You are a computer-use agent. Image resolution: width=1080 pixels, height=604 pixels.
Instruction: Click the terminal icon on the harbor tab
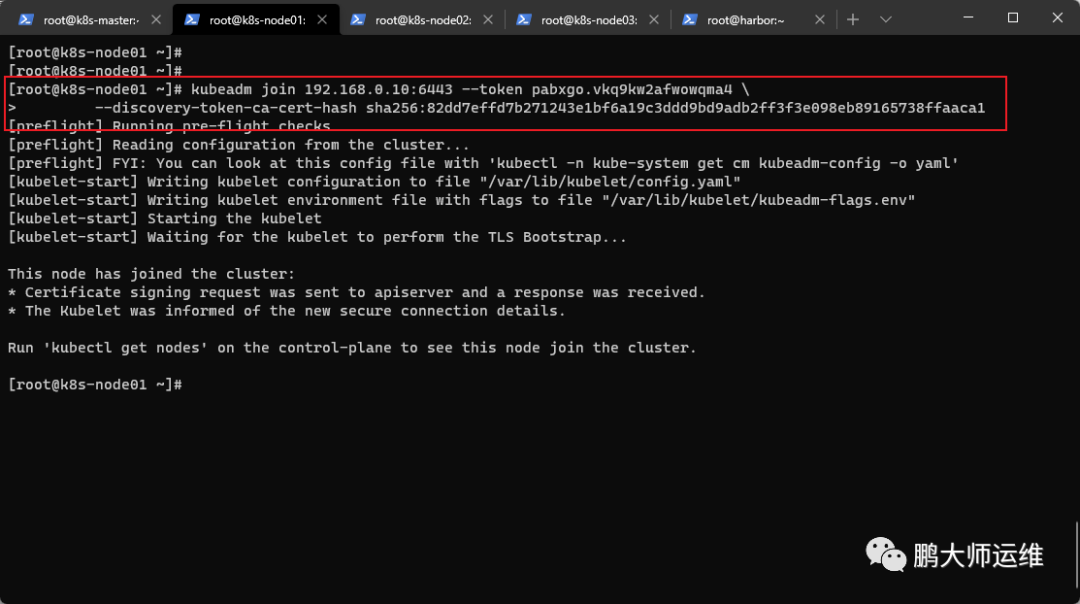coord(689,20)
